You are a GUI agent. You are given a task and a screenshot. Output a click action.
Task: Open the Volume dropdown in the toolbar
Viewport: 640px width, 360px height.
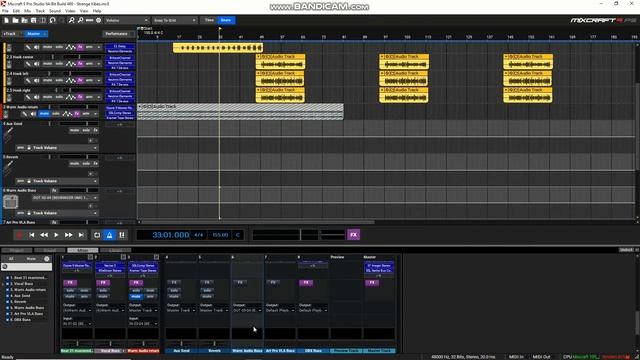[127, 20]
